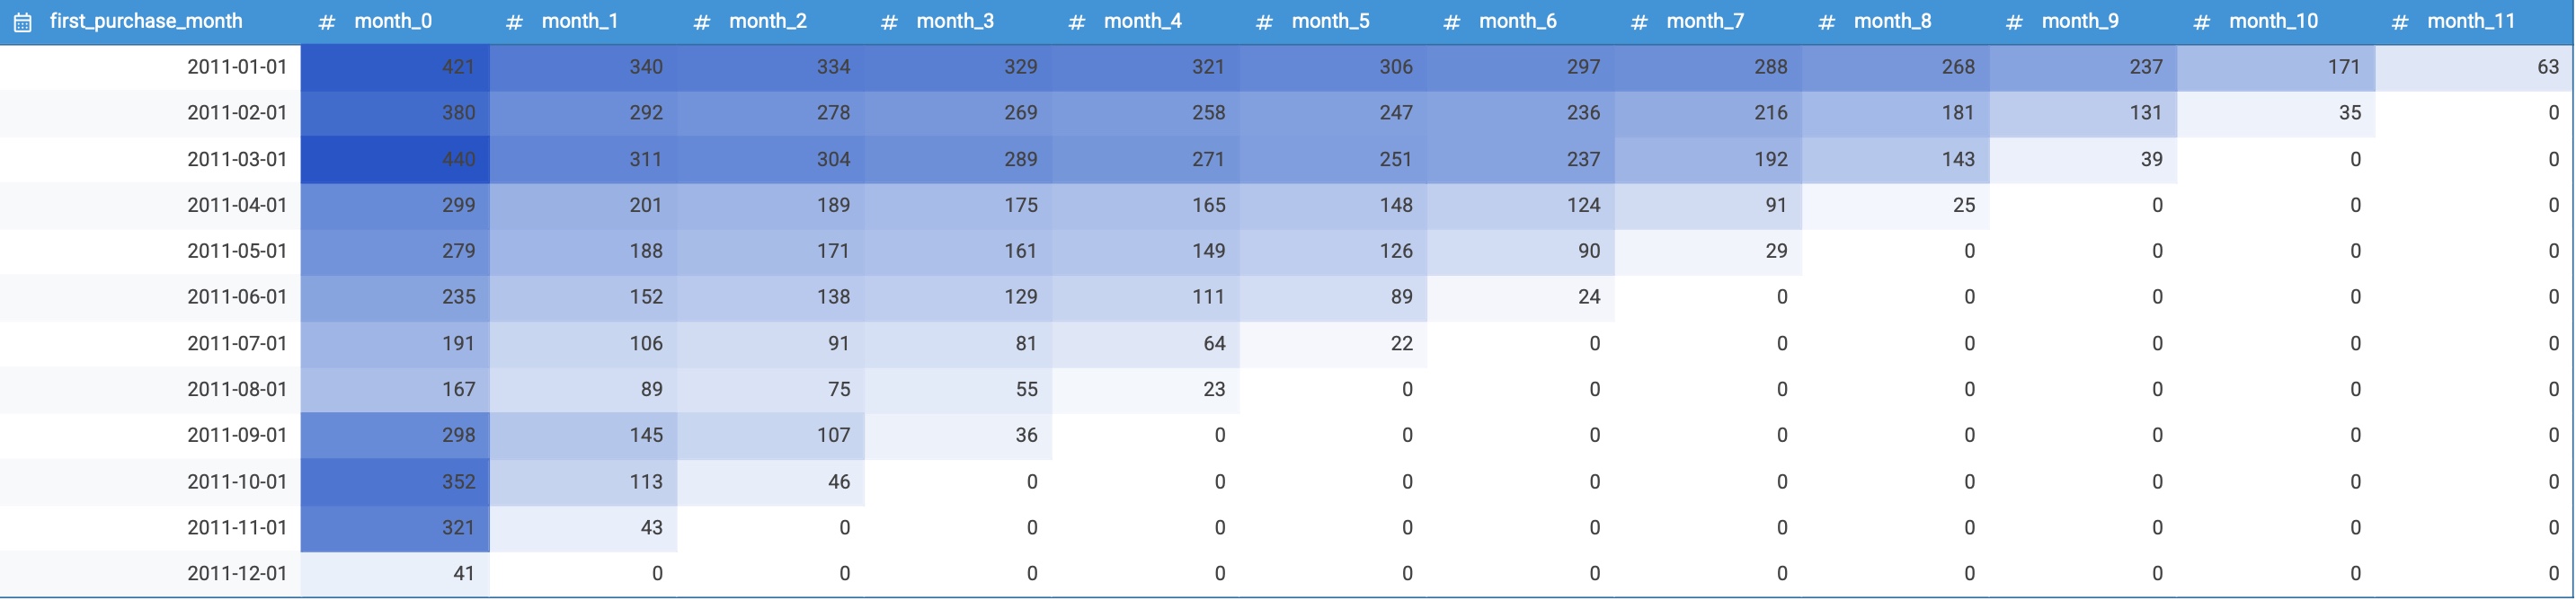
Task: Click the month_3 column header label
Action: point(955,21)
